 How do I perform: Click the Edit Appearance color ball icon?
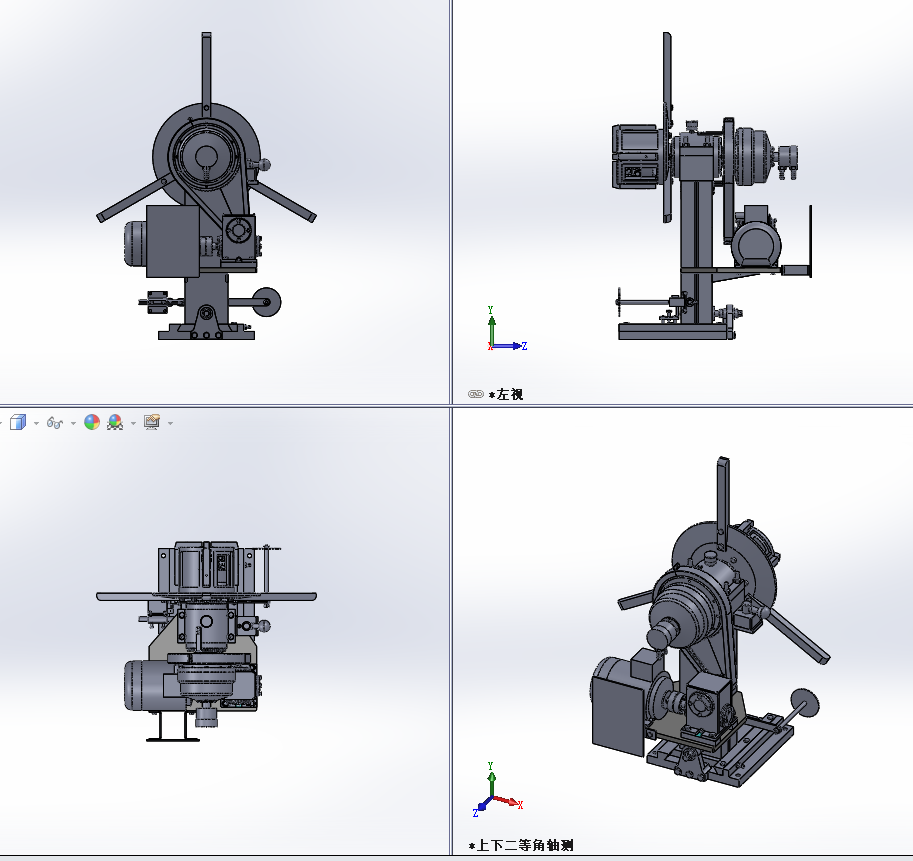point(92,422)
